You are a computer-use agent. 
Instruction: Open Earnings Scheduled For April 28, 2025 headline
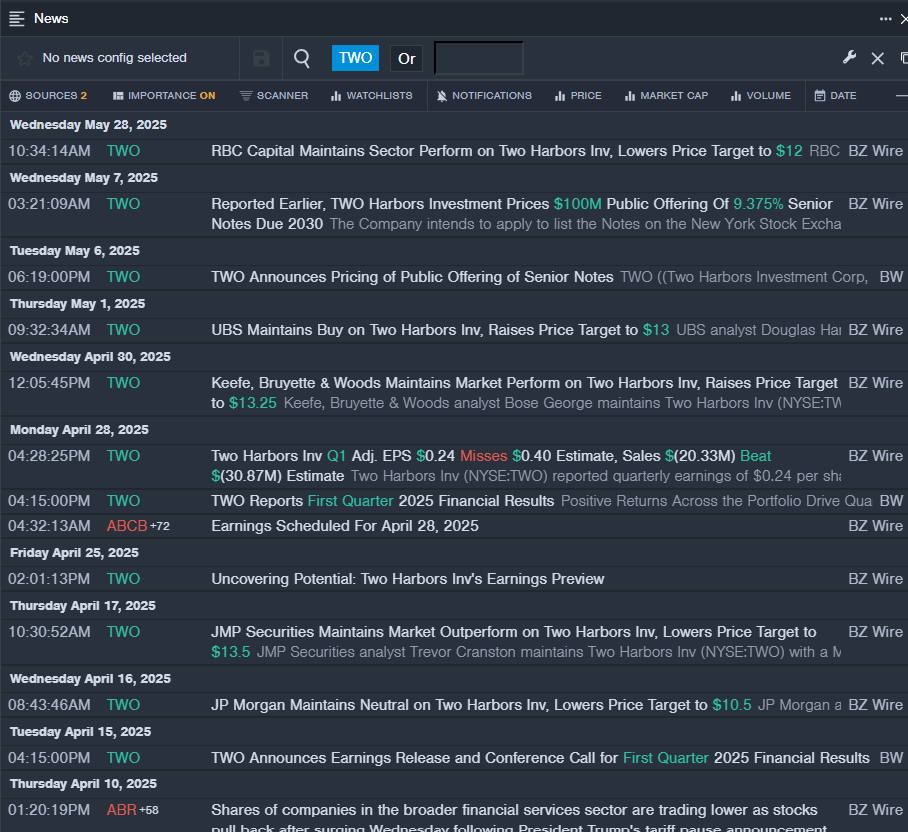(x=345, y=526)
